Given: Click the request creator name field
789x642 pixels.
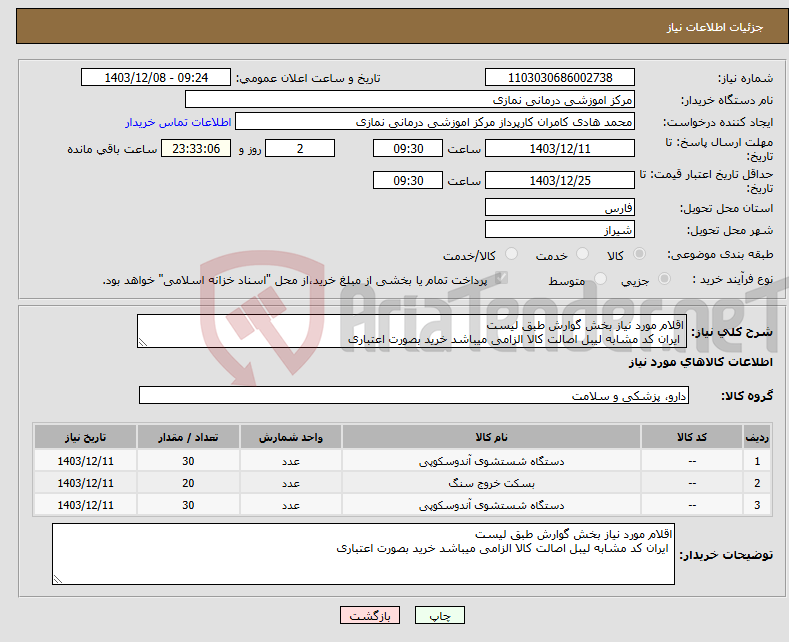Looking at the screenshot, I should pos(435,122).
